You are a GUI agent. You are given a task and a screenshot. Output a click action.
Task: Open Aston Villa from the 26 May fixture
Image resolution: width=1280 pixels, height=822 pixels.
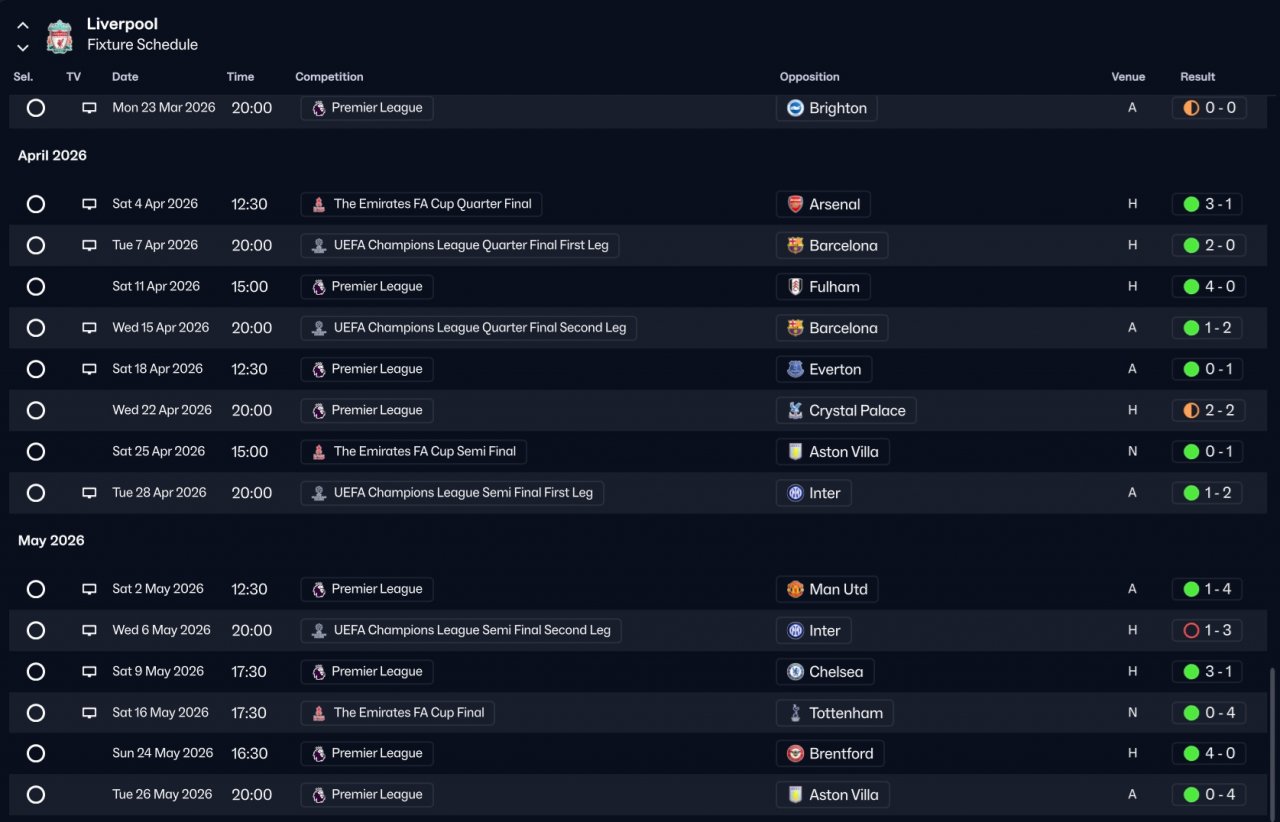pyautogui.click(x=833, y=795)
